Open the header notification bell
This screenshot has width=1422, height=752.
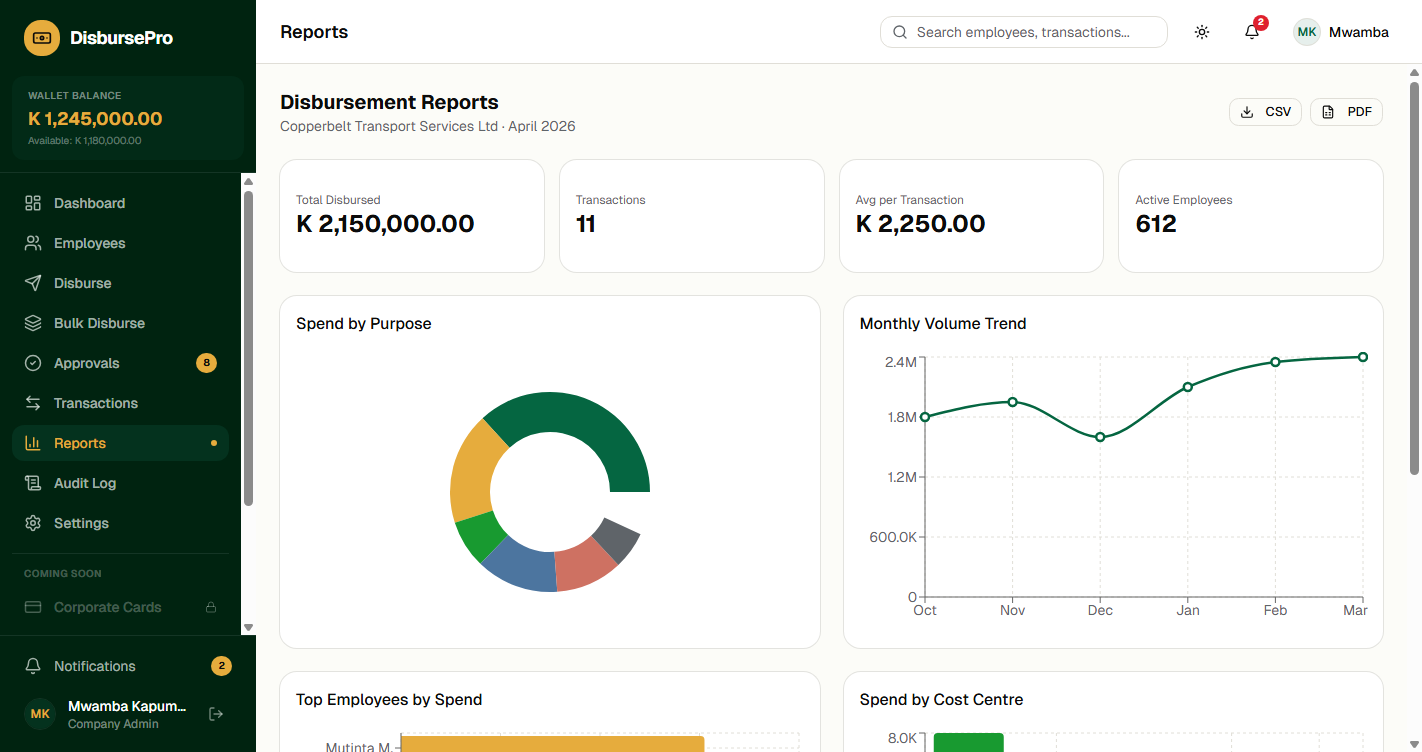click(1252, 32)
